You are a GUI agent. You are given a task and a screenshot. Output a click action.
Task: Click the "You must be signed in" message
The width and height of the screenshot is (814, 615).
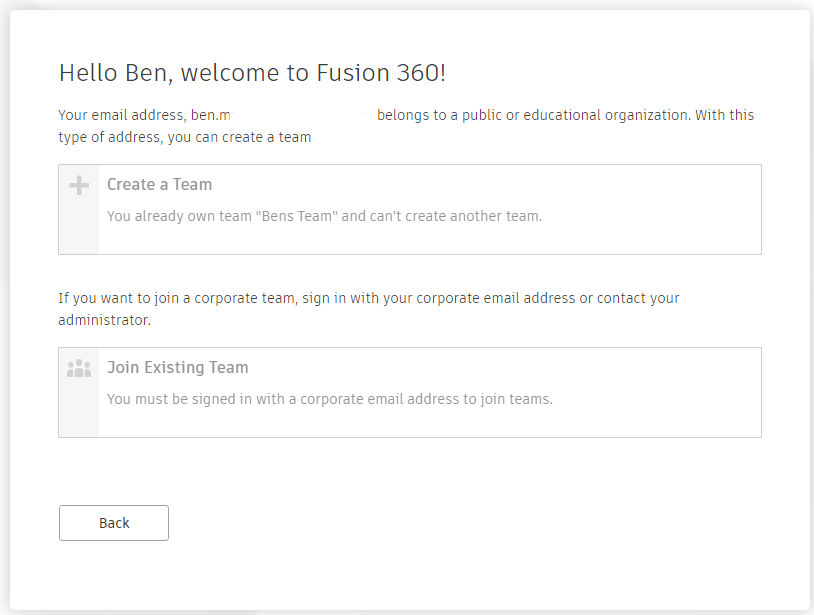coord(329,399)
